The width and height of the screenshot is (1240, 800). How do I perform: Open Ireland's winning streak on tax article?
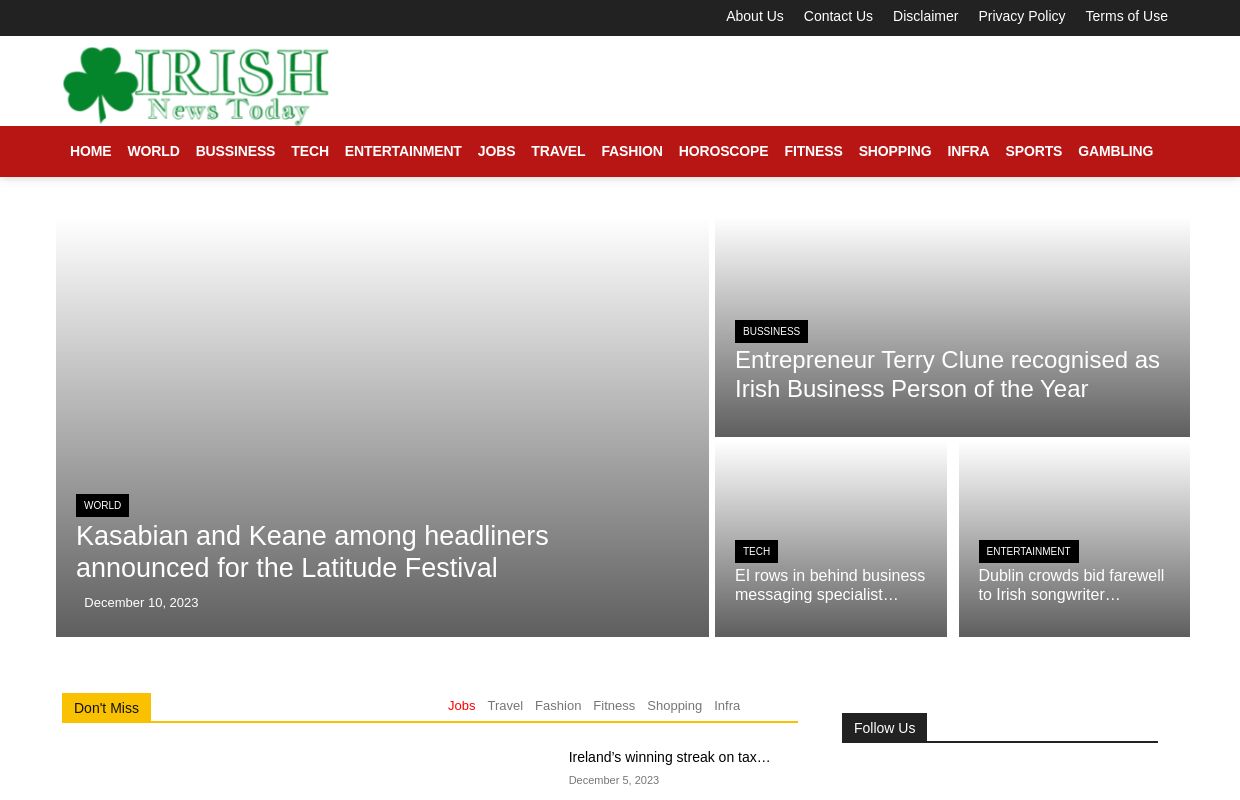click(x=669, y=757)
